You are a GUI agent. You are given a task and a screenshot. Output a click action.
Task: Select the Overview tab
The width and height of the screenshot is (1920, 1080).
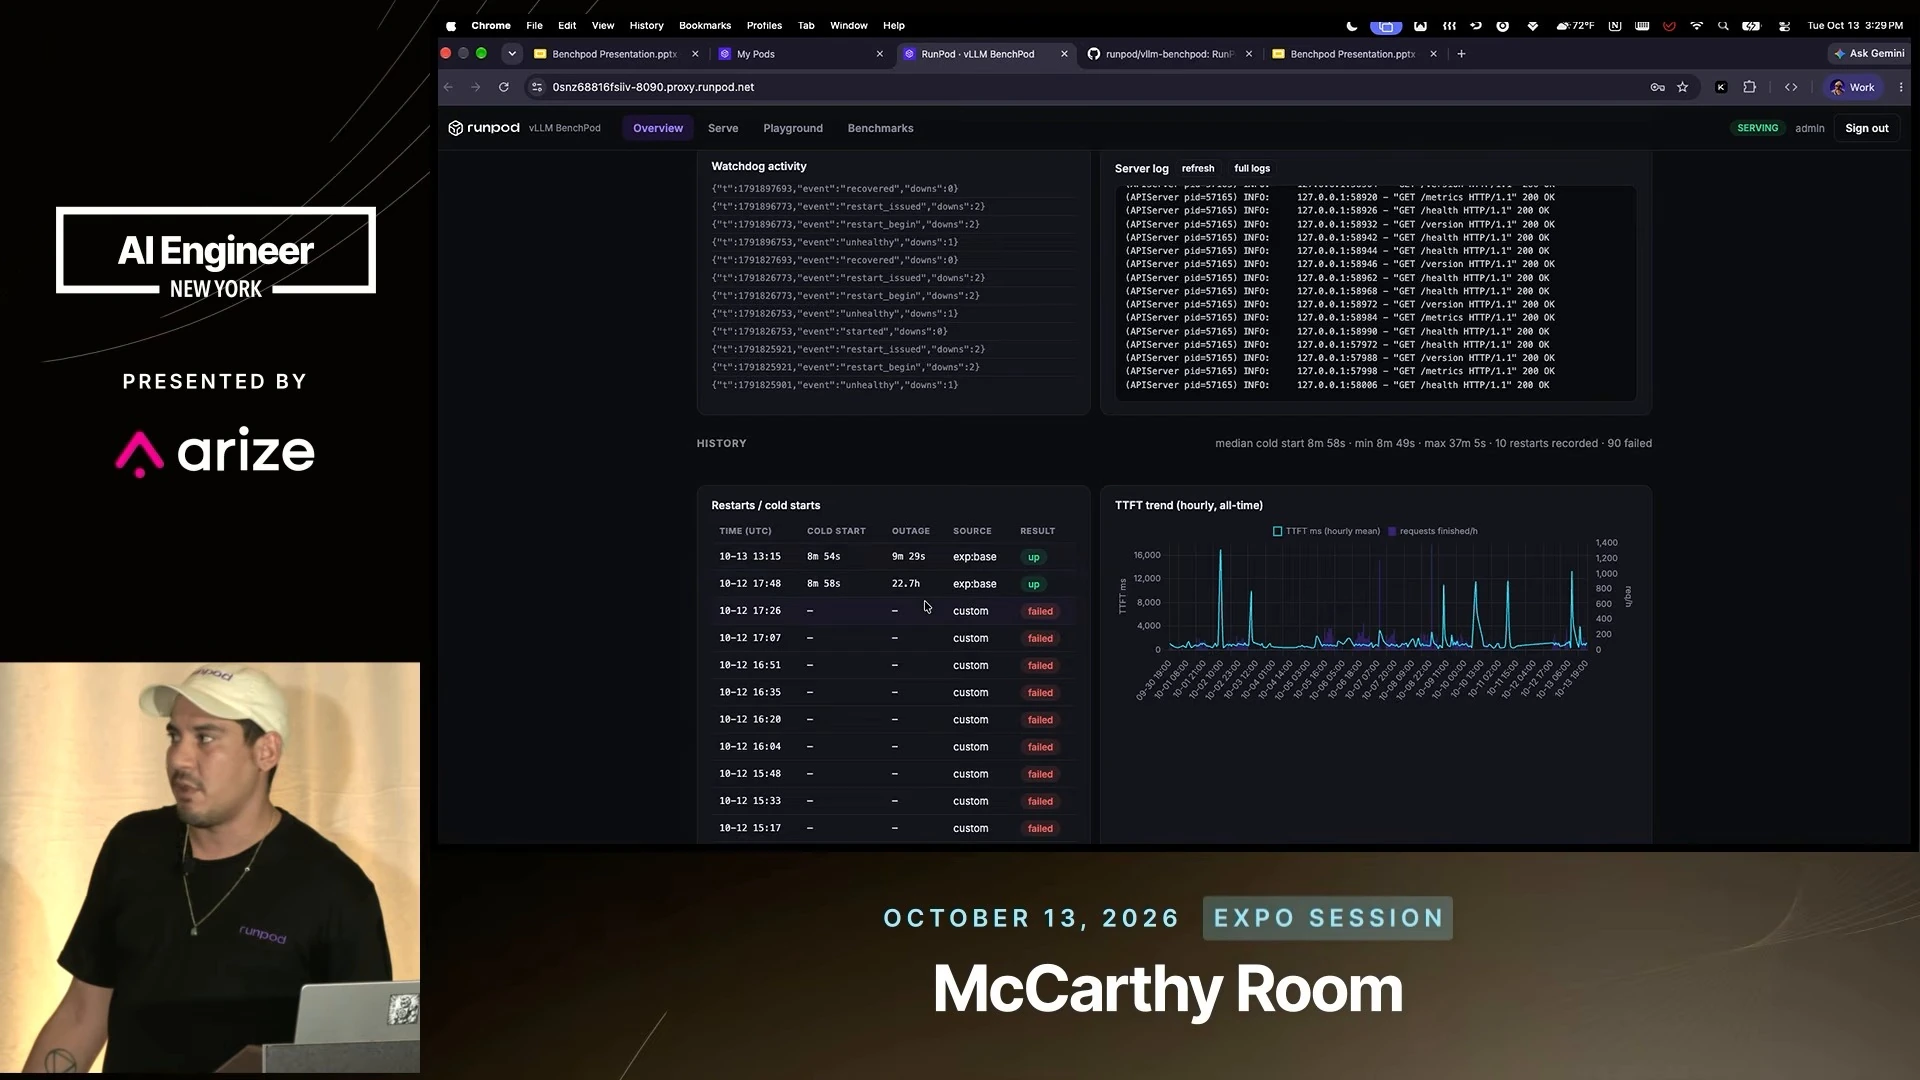click(x=658, y=128)
